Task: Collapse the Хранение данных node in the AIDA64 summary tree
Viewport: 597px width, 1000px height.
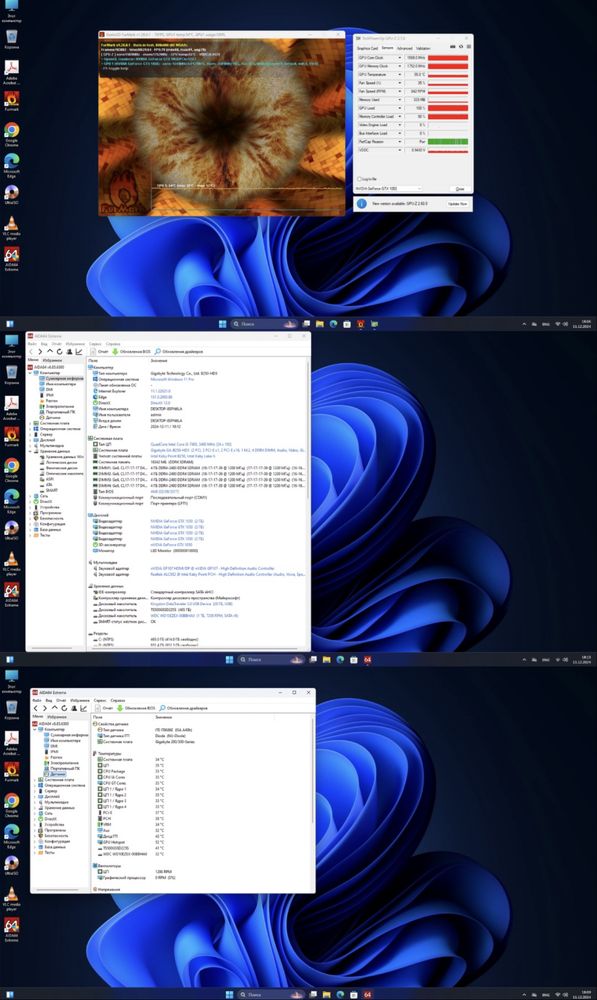Action: point(30,452)
